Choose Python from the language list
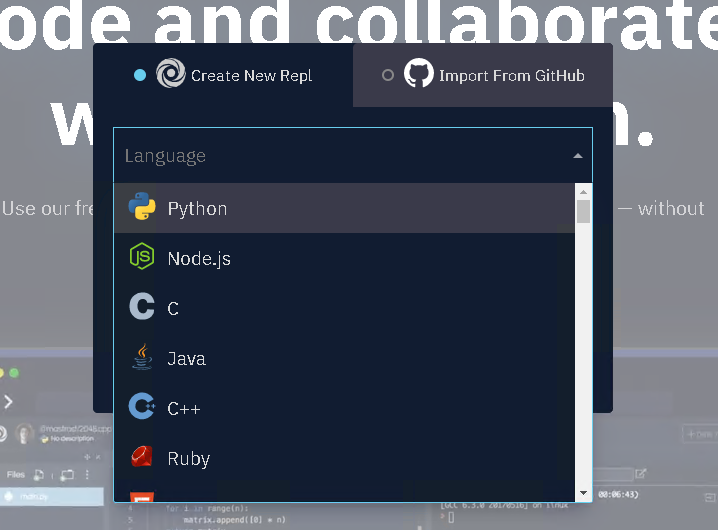Screen dimensions: 718x530 coord(344,208)
